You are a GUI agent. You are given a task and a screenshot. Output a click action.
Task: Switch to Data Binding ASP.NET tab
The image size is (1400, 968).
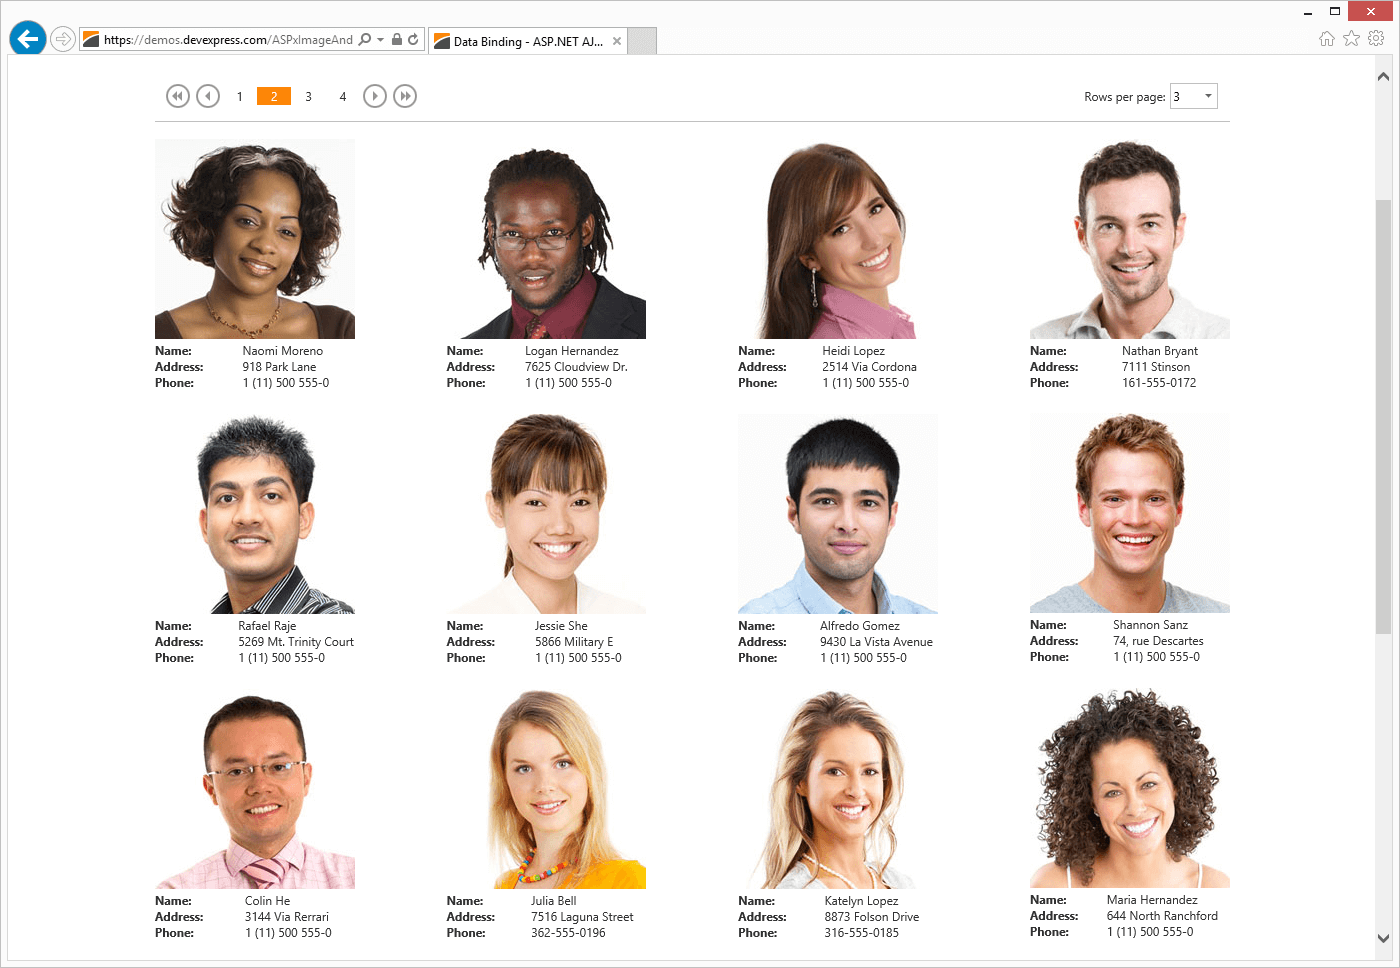[x=519, y=41]
